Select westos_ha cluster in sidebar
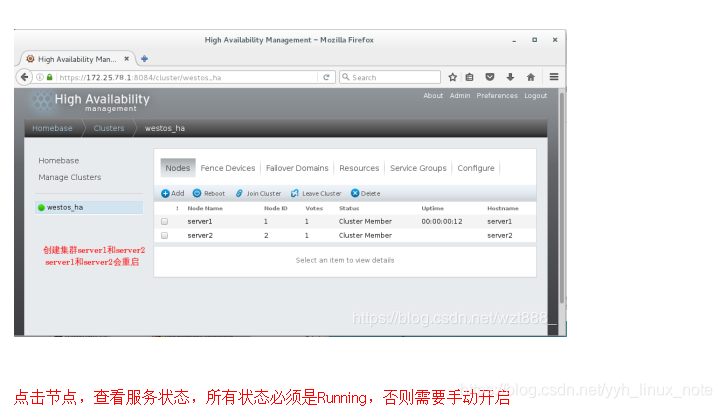The height and width of the screenshot is (408, 722). point(89,207)
